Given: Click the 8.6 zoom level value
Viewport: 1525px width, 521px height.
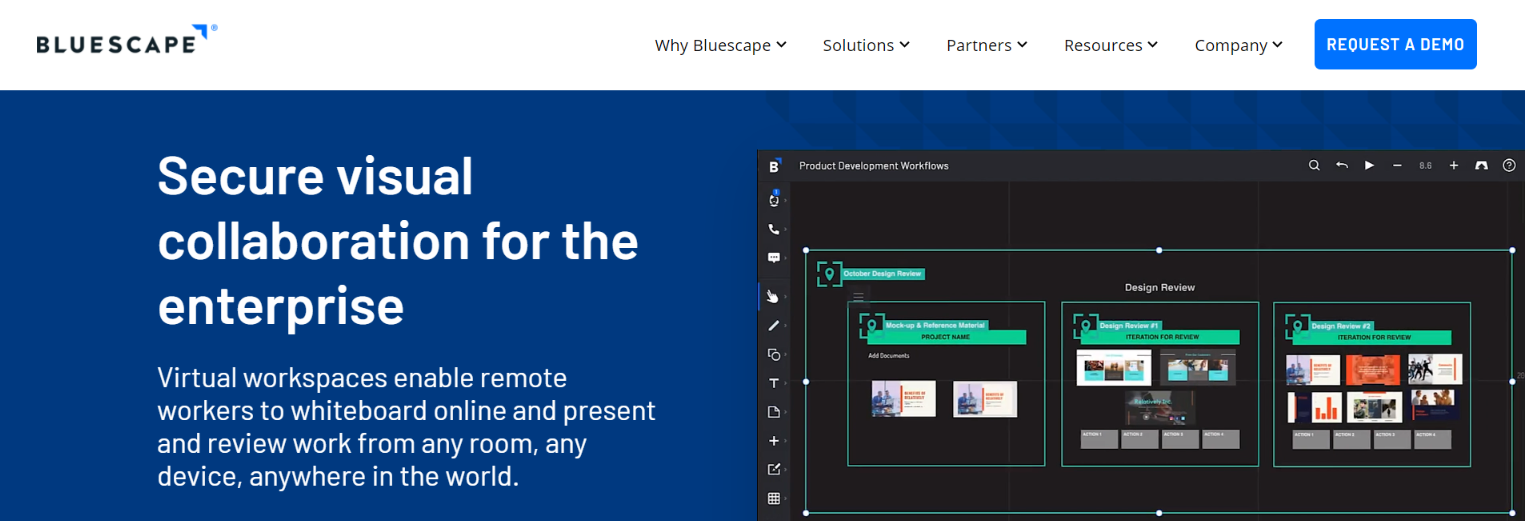Looking at the screenshot, I should [1425, 166].
